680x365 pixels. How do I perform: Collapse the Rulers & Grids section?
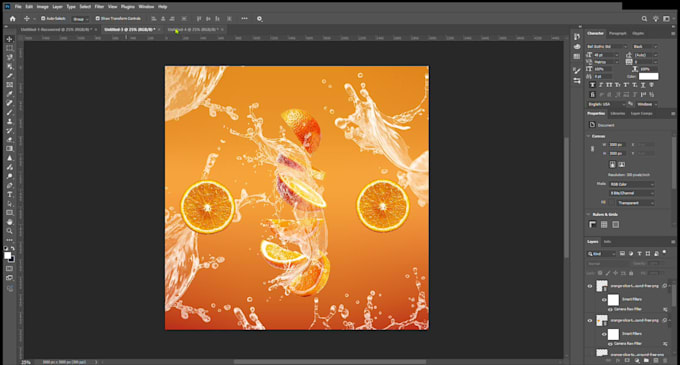click(x=588, y=215)
